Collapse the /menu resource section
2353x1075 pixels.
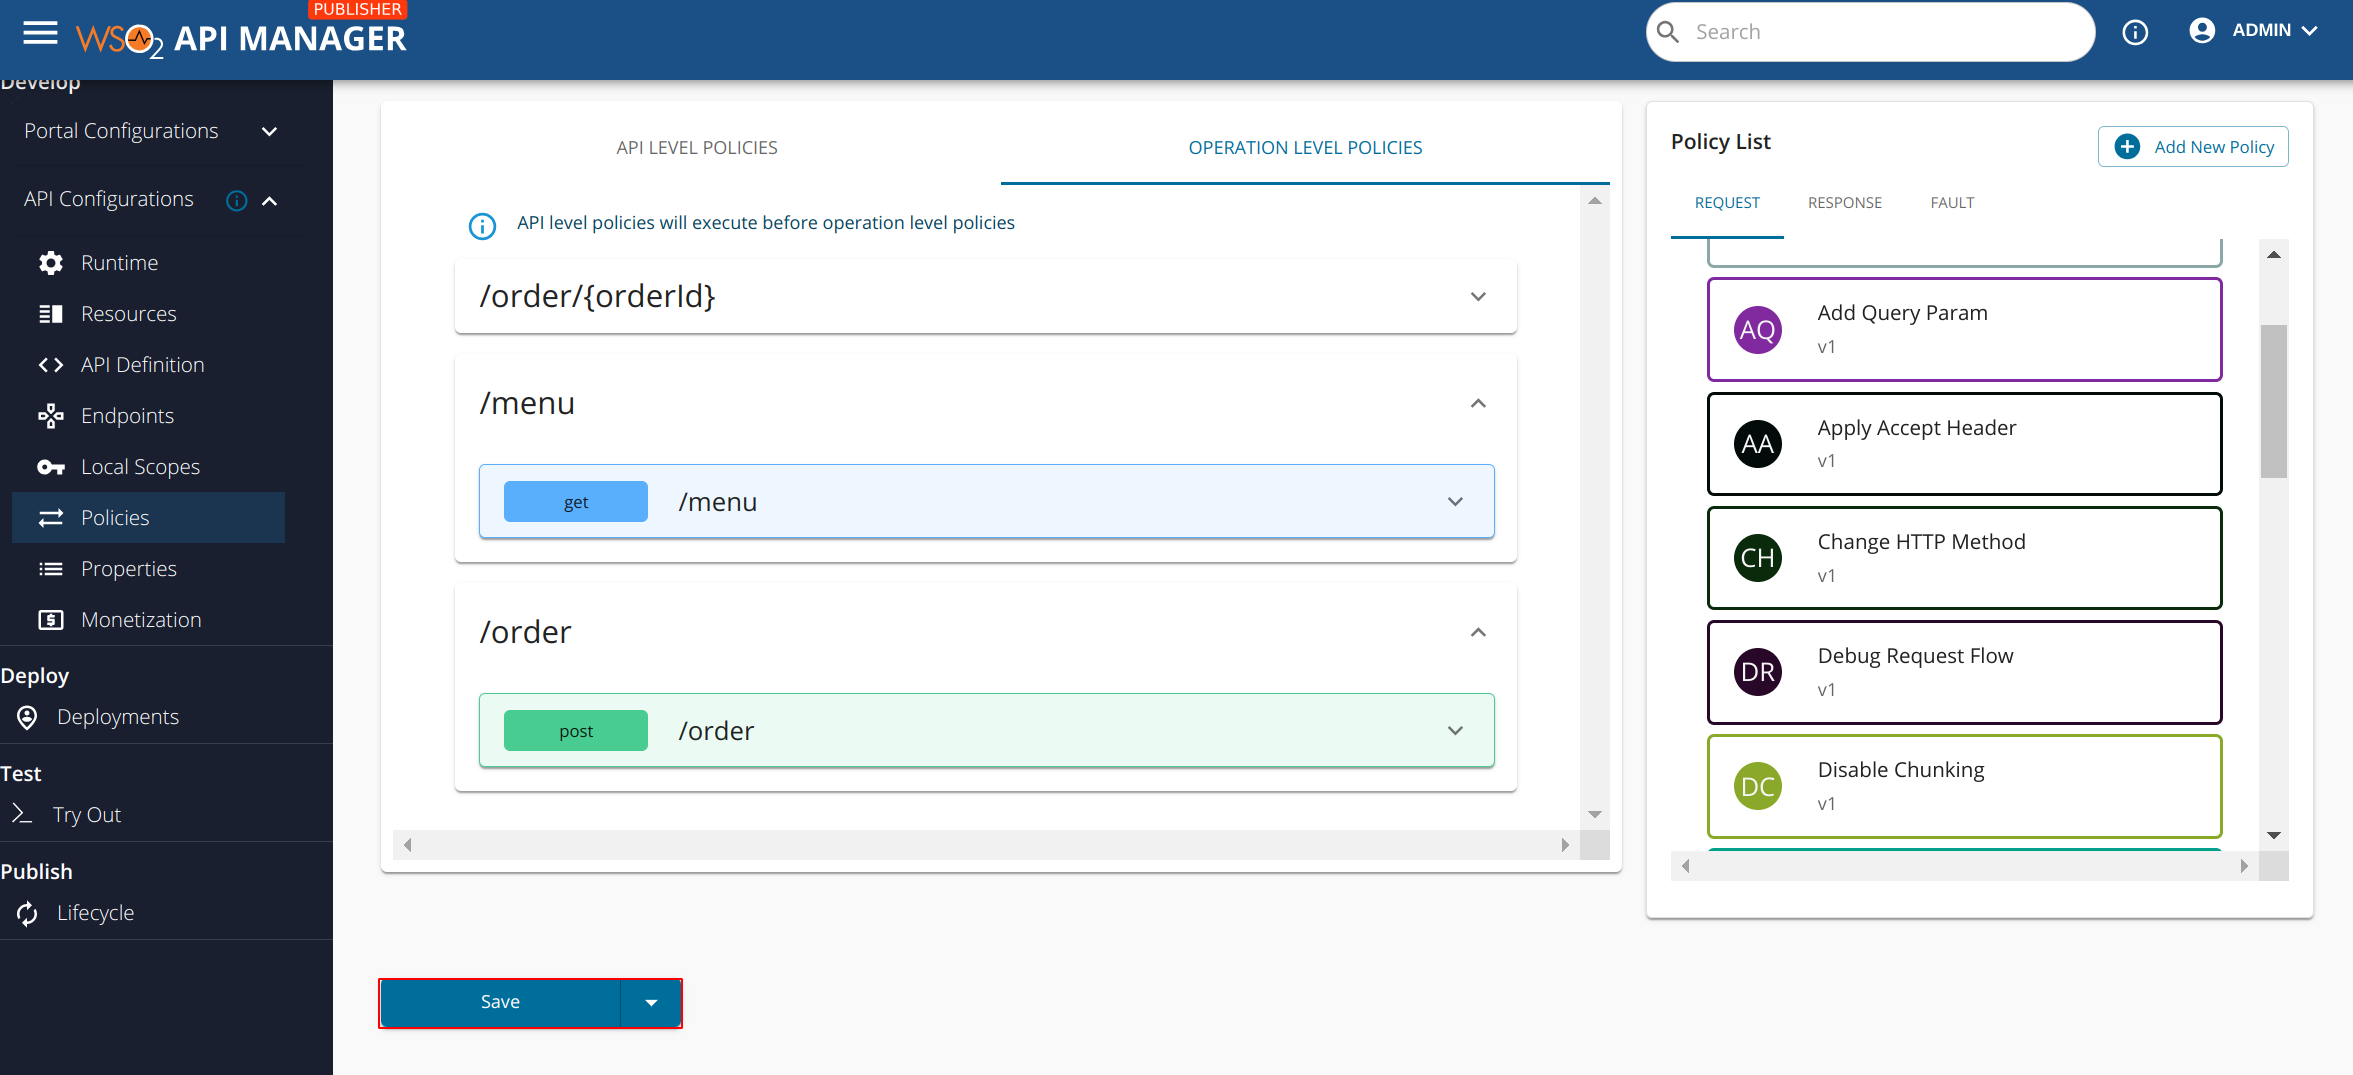point(1477,403)
